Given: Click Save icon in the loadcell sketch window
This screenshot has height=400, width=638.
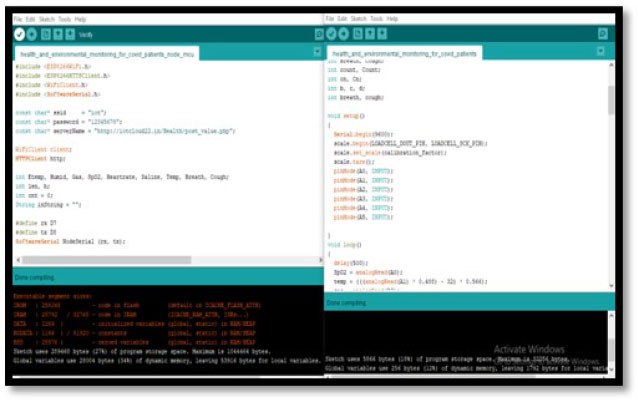Looking at the screenshot, I should click(383, 33).
